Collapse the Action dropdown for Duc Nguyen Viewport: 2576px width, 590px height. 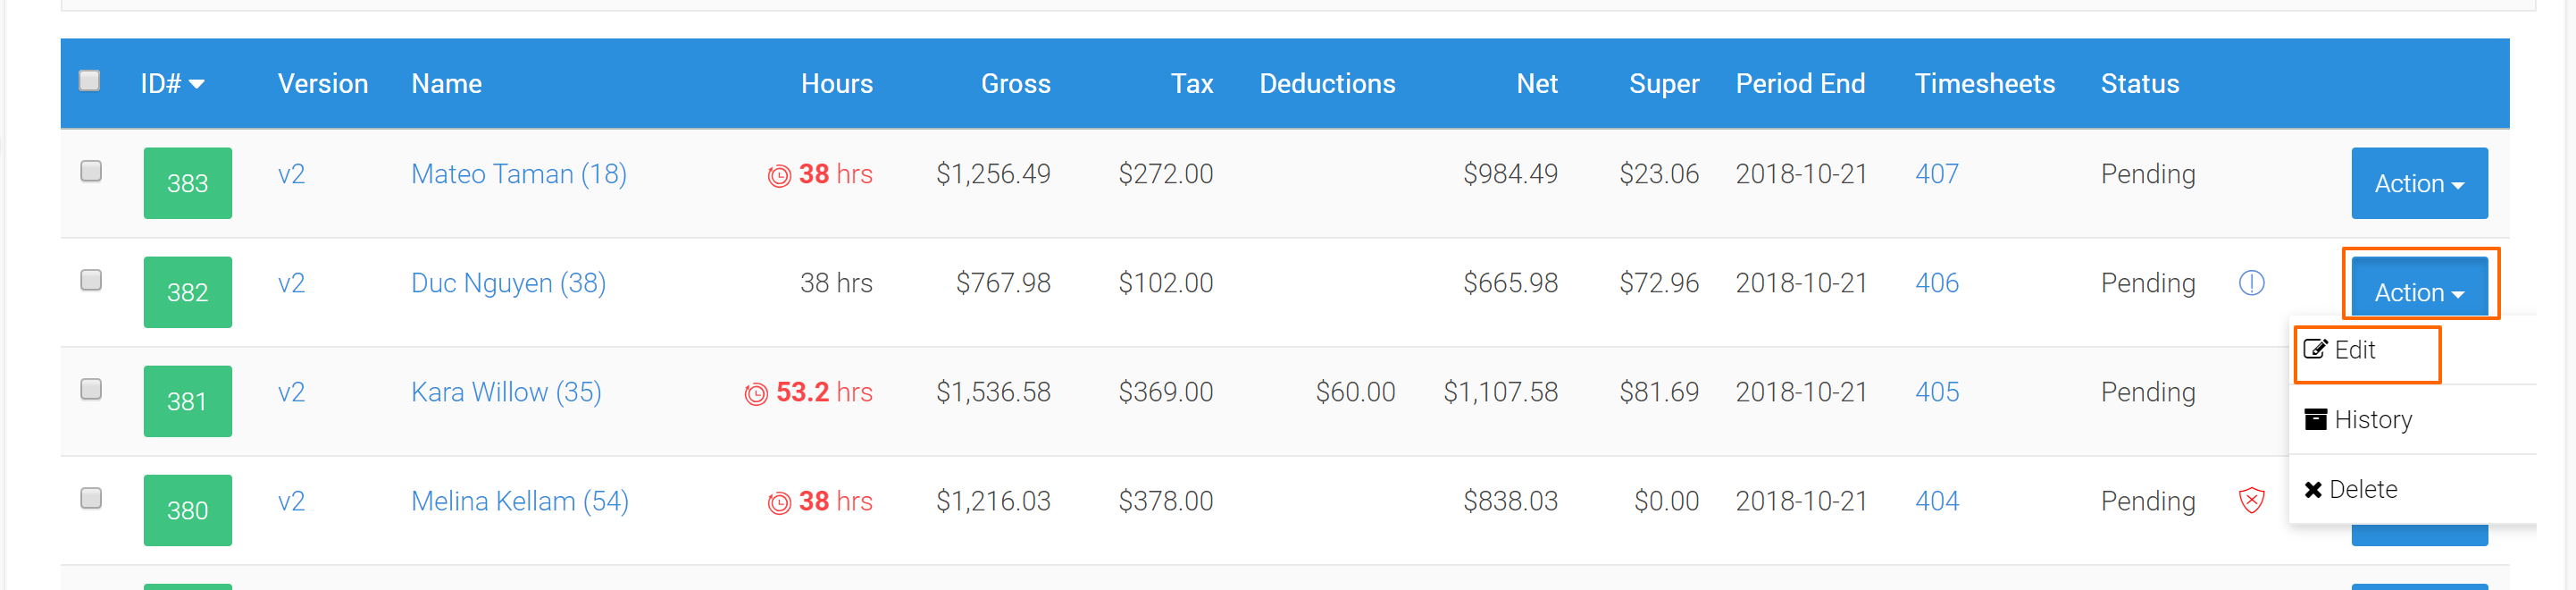[2418, 292]
